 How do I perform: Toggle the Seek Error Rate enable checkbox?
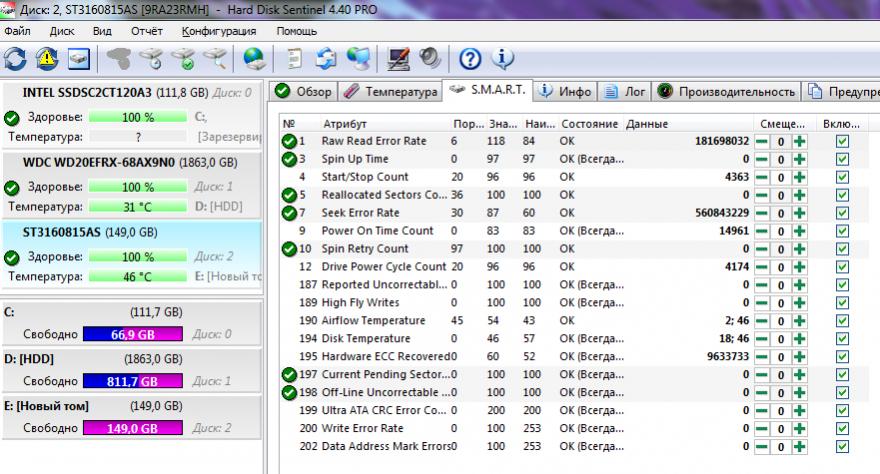pyautogui.click(x=842, y=213)
